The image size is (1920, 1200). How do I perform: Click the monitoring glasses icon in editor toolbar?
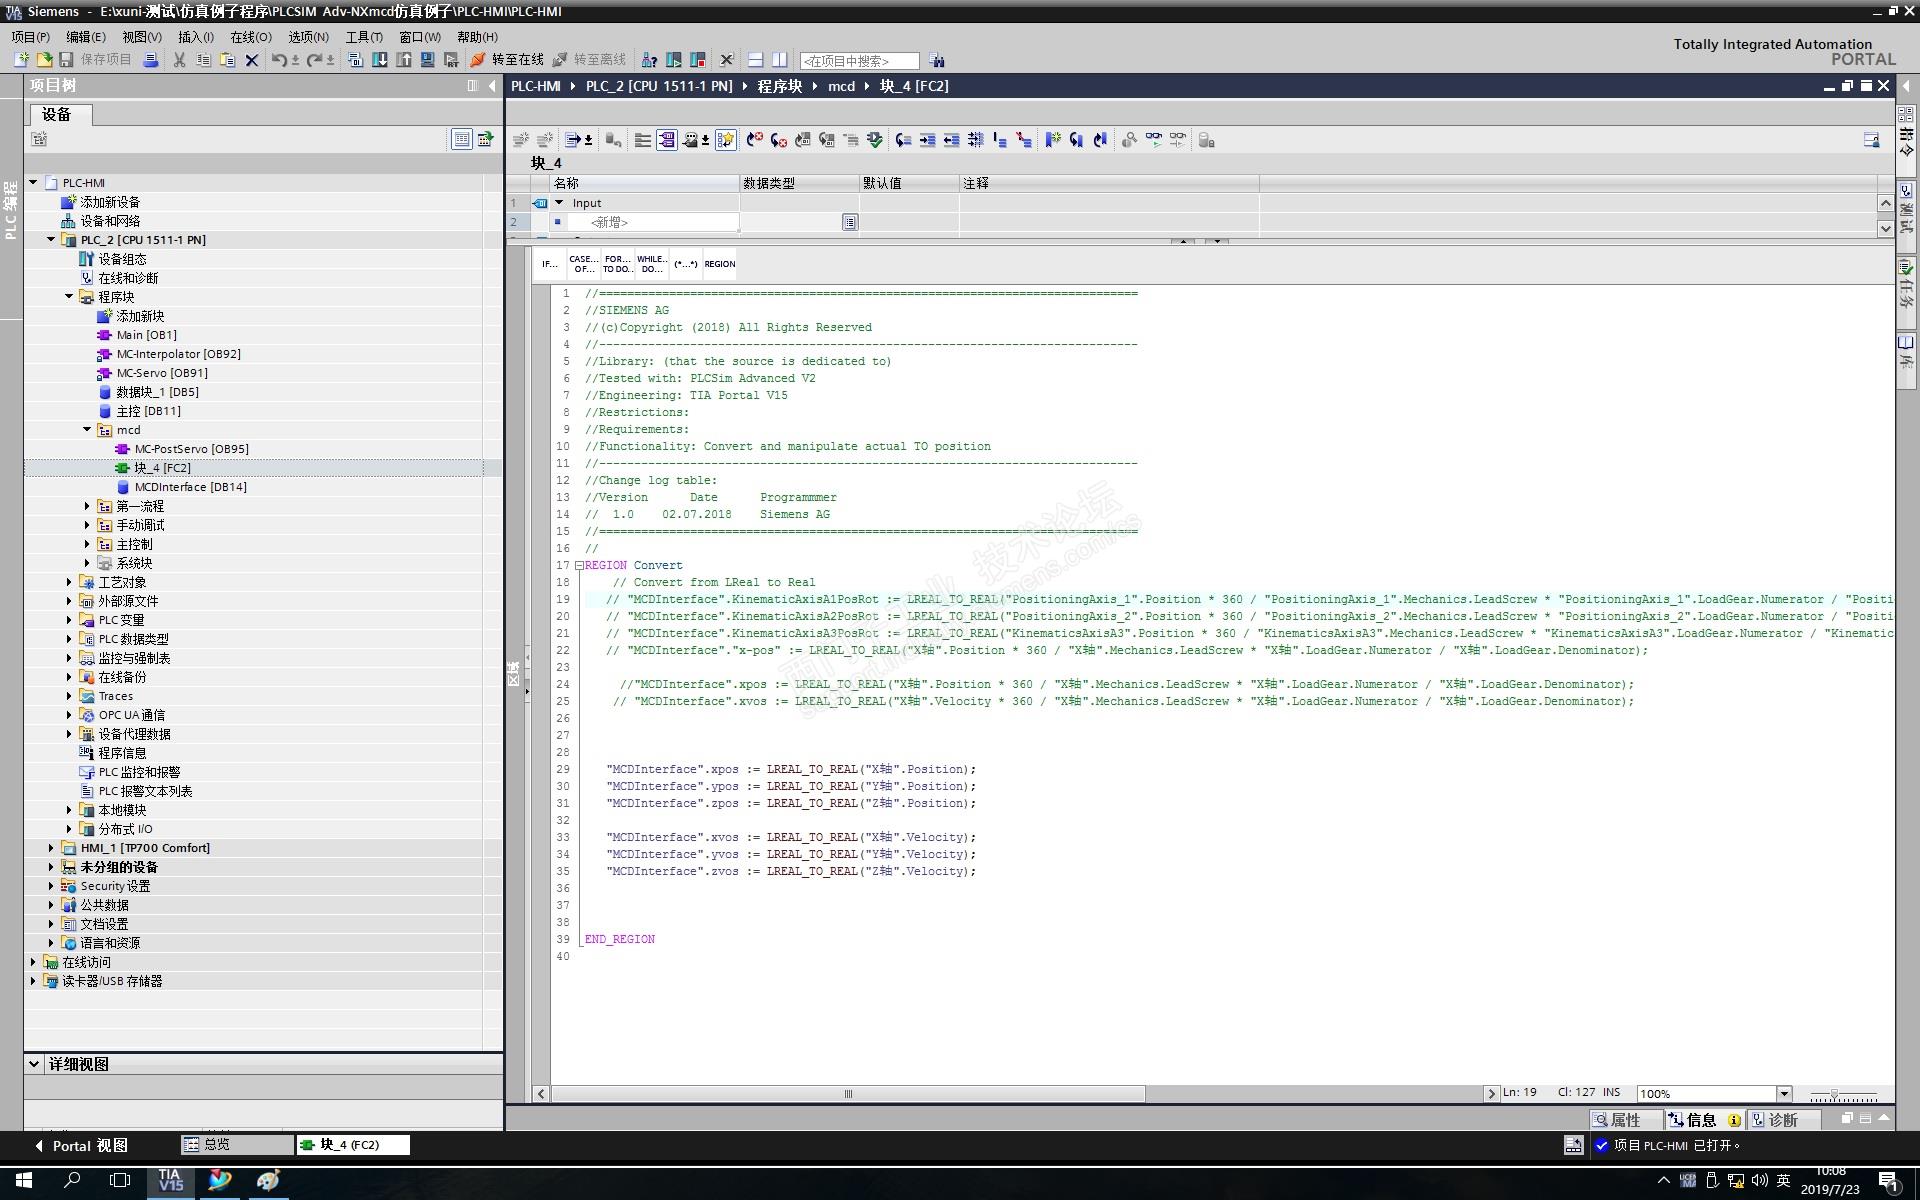(x=1154, y=140)
